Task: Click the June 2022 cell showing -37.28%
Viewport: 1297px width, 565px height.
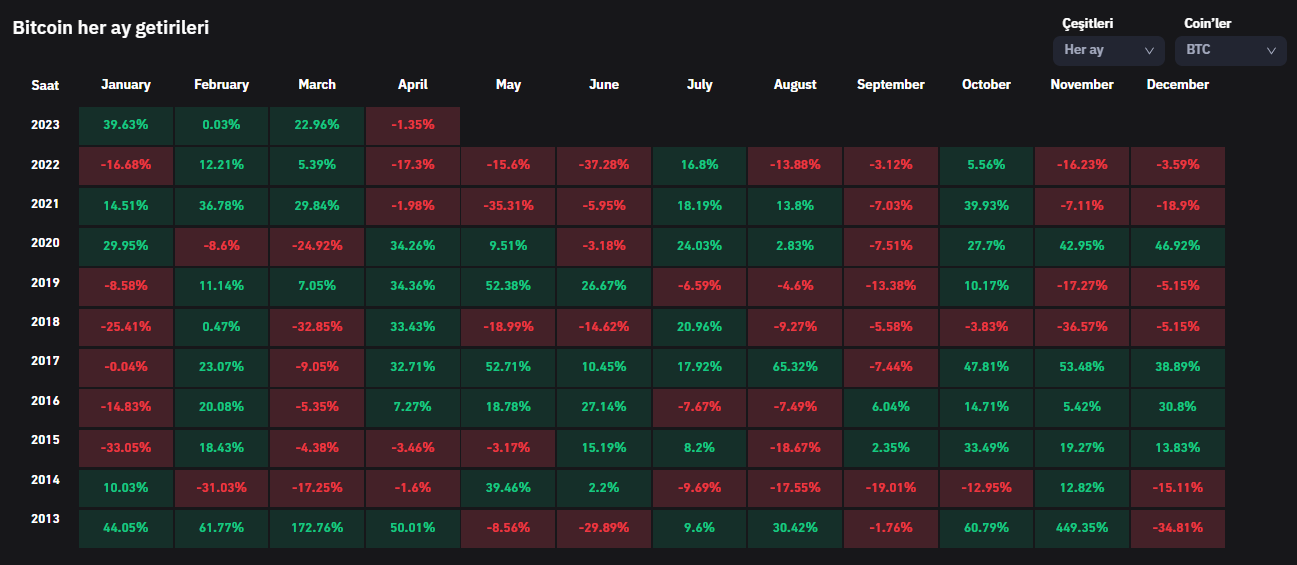Action: [604, 164]
